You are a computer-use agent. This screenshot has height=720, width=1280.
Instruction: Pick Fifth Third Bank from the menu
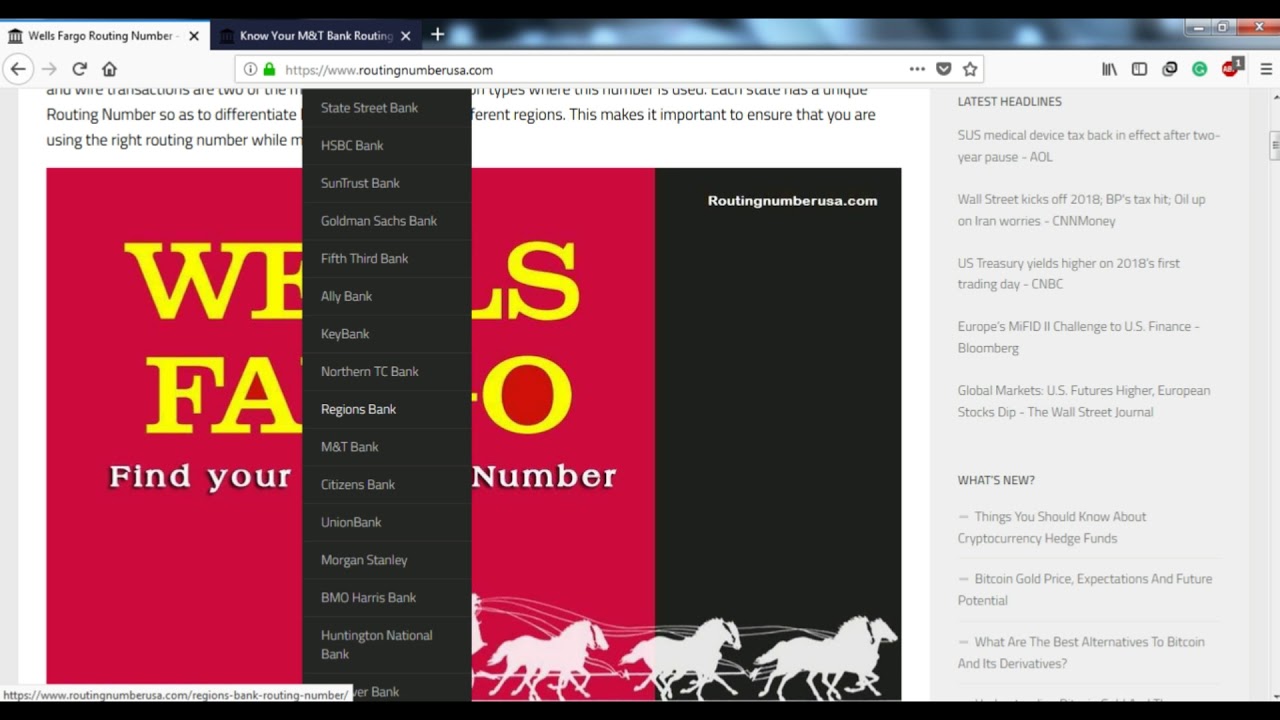386,258
